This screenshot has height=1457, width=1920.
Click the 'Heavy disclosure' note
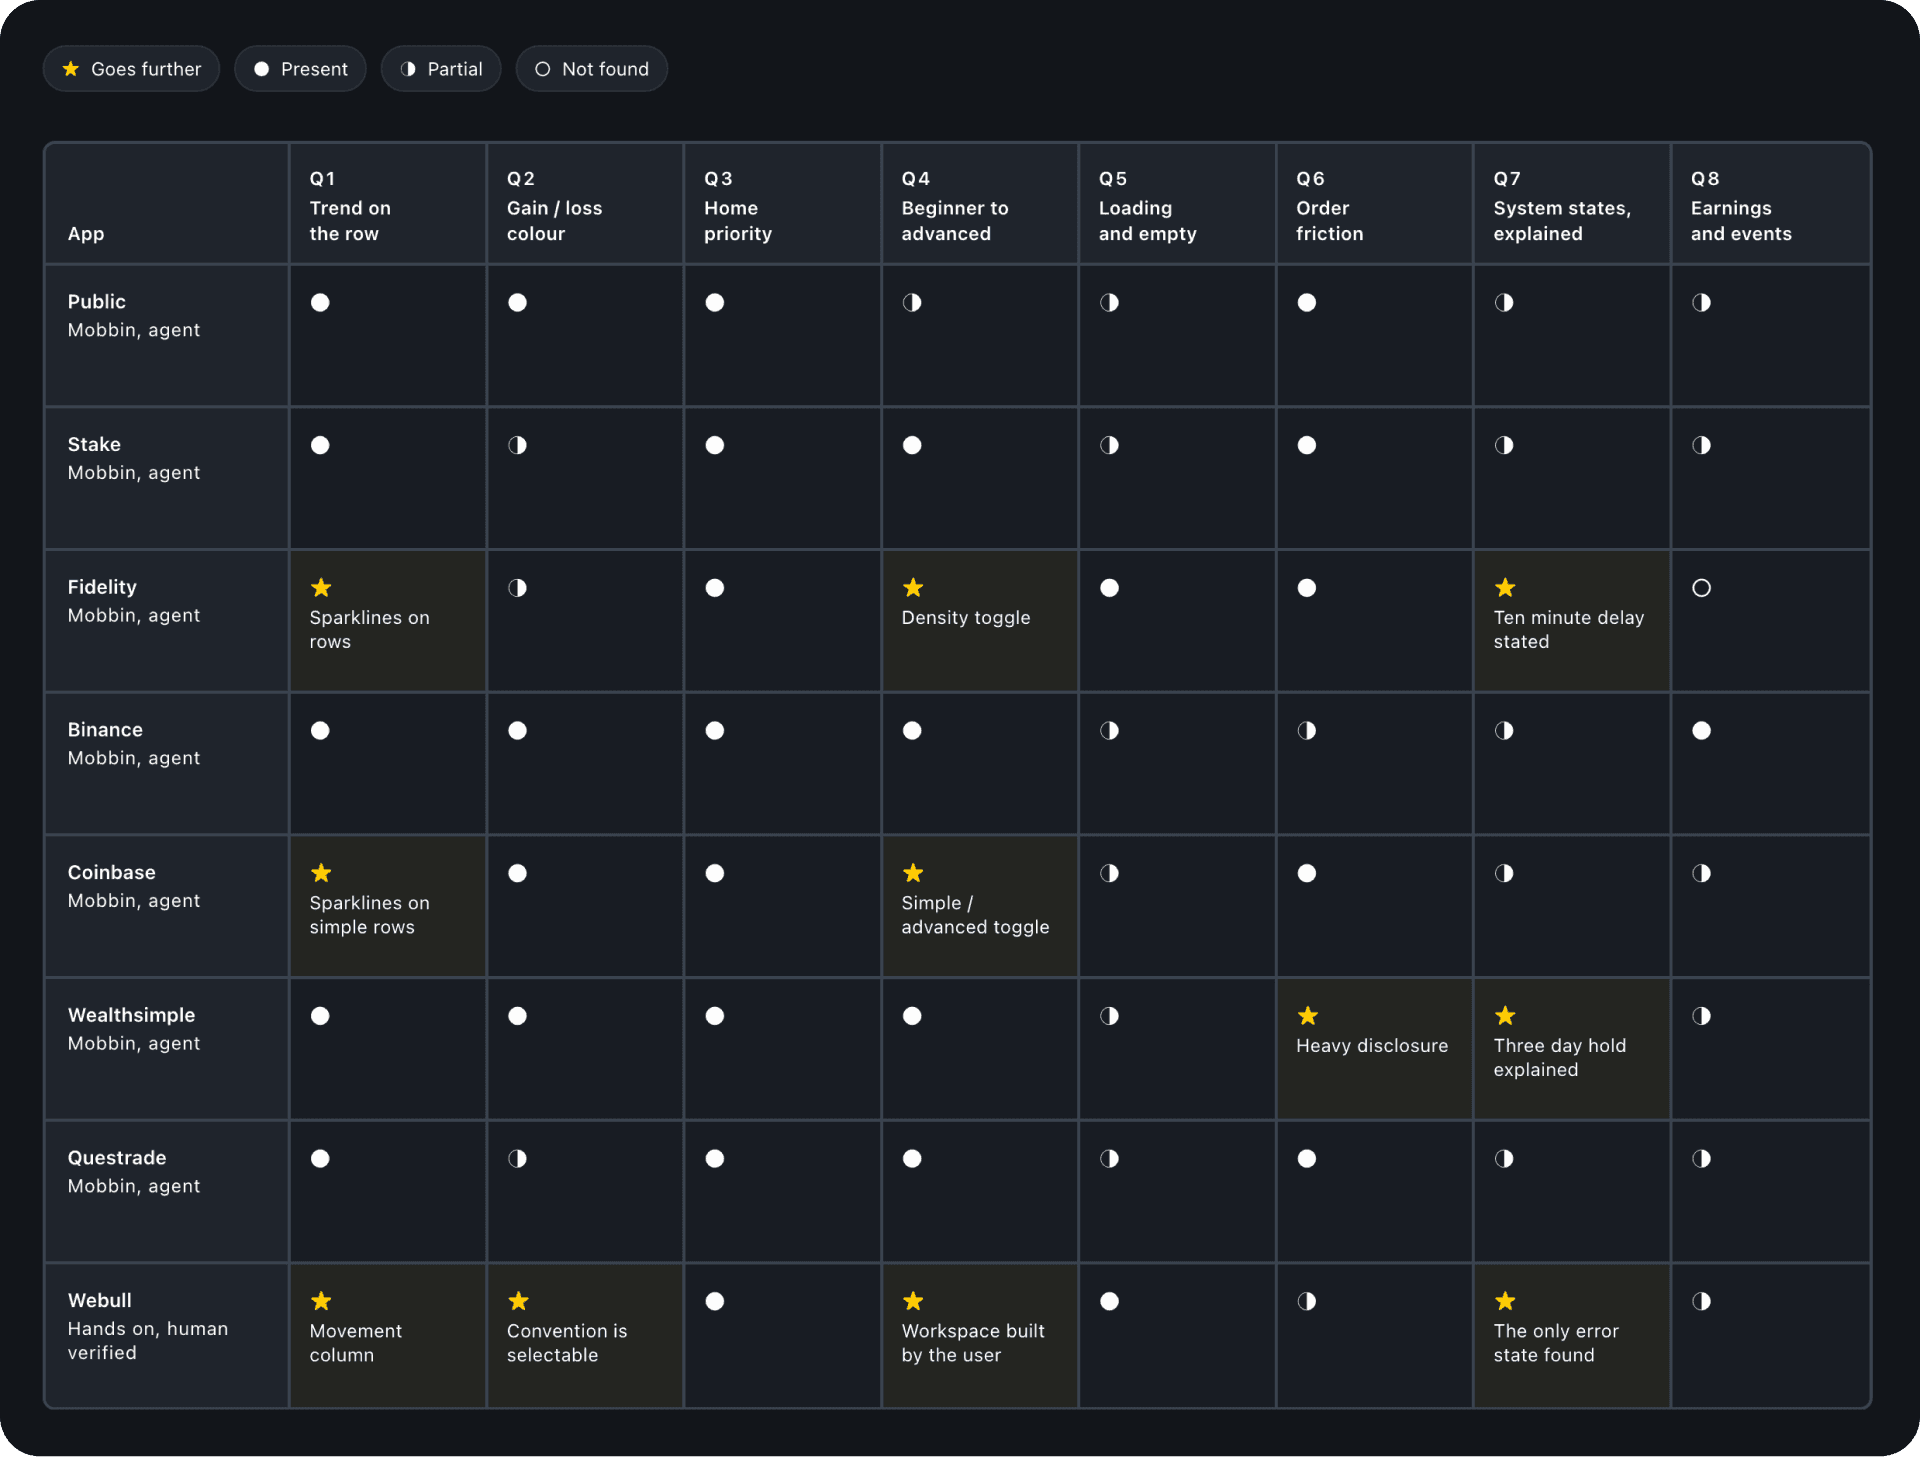(x=1372, y=1046)
